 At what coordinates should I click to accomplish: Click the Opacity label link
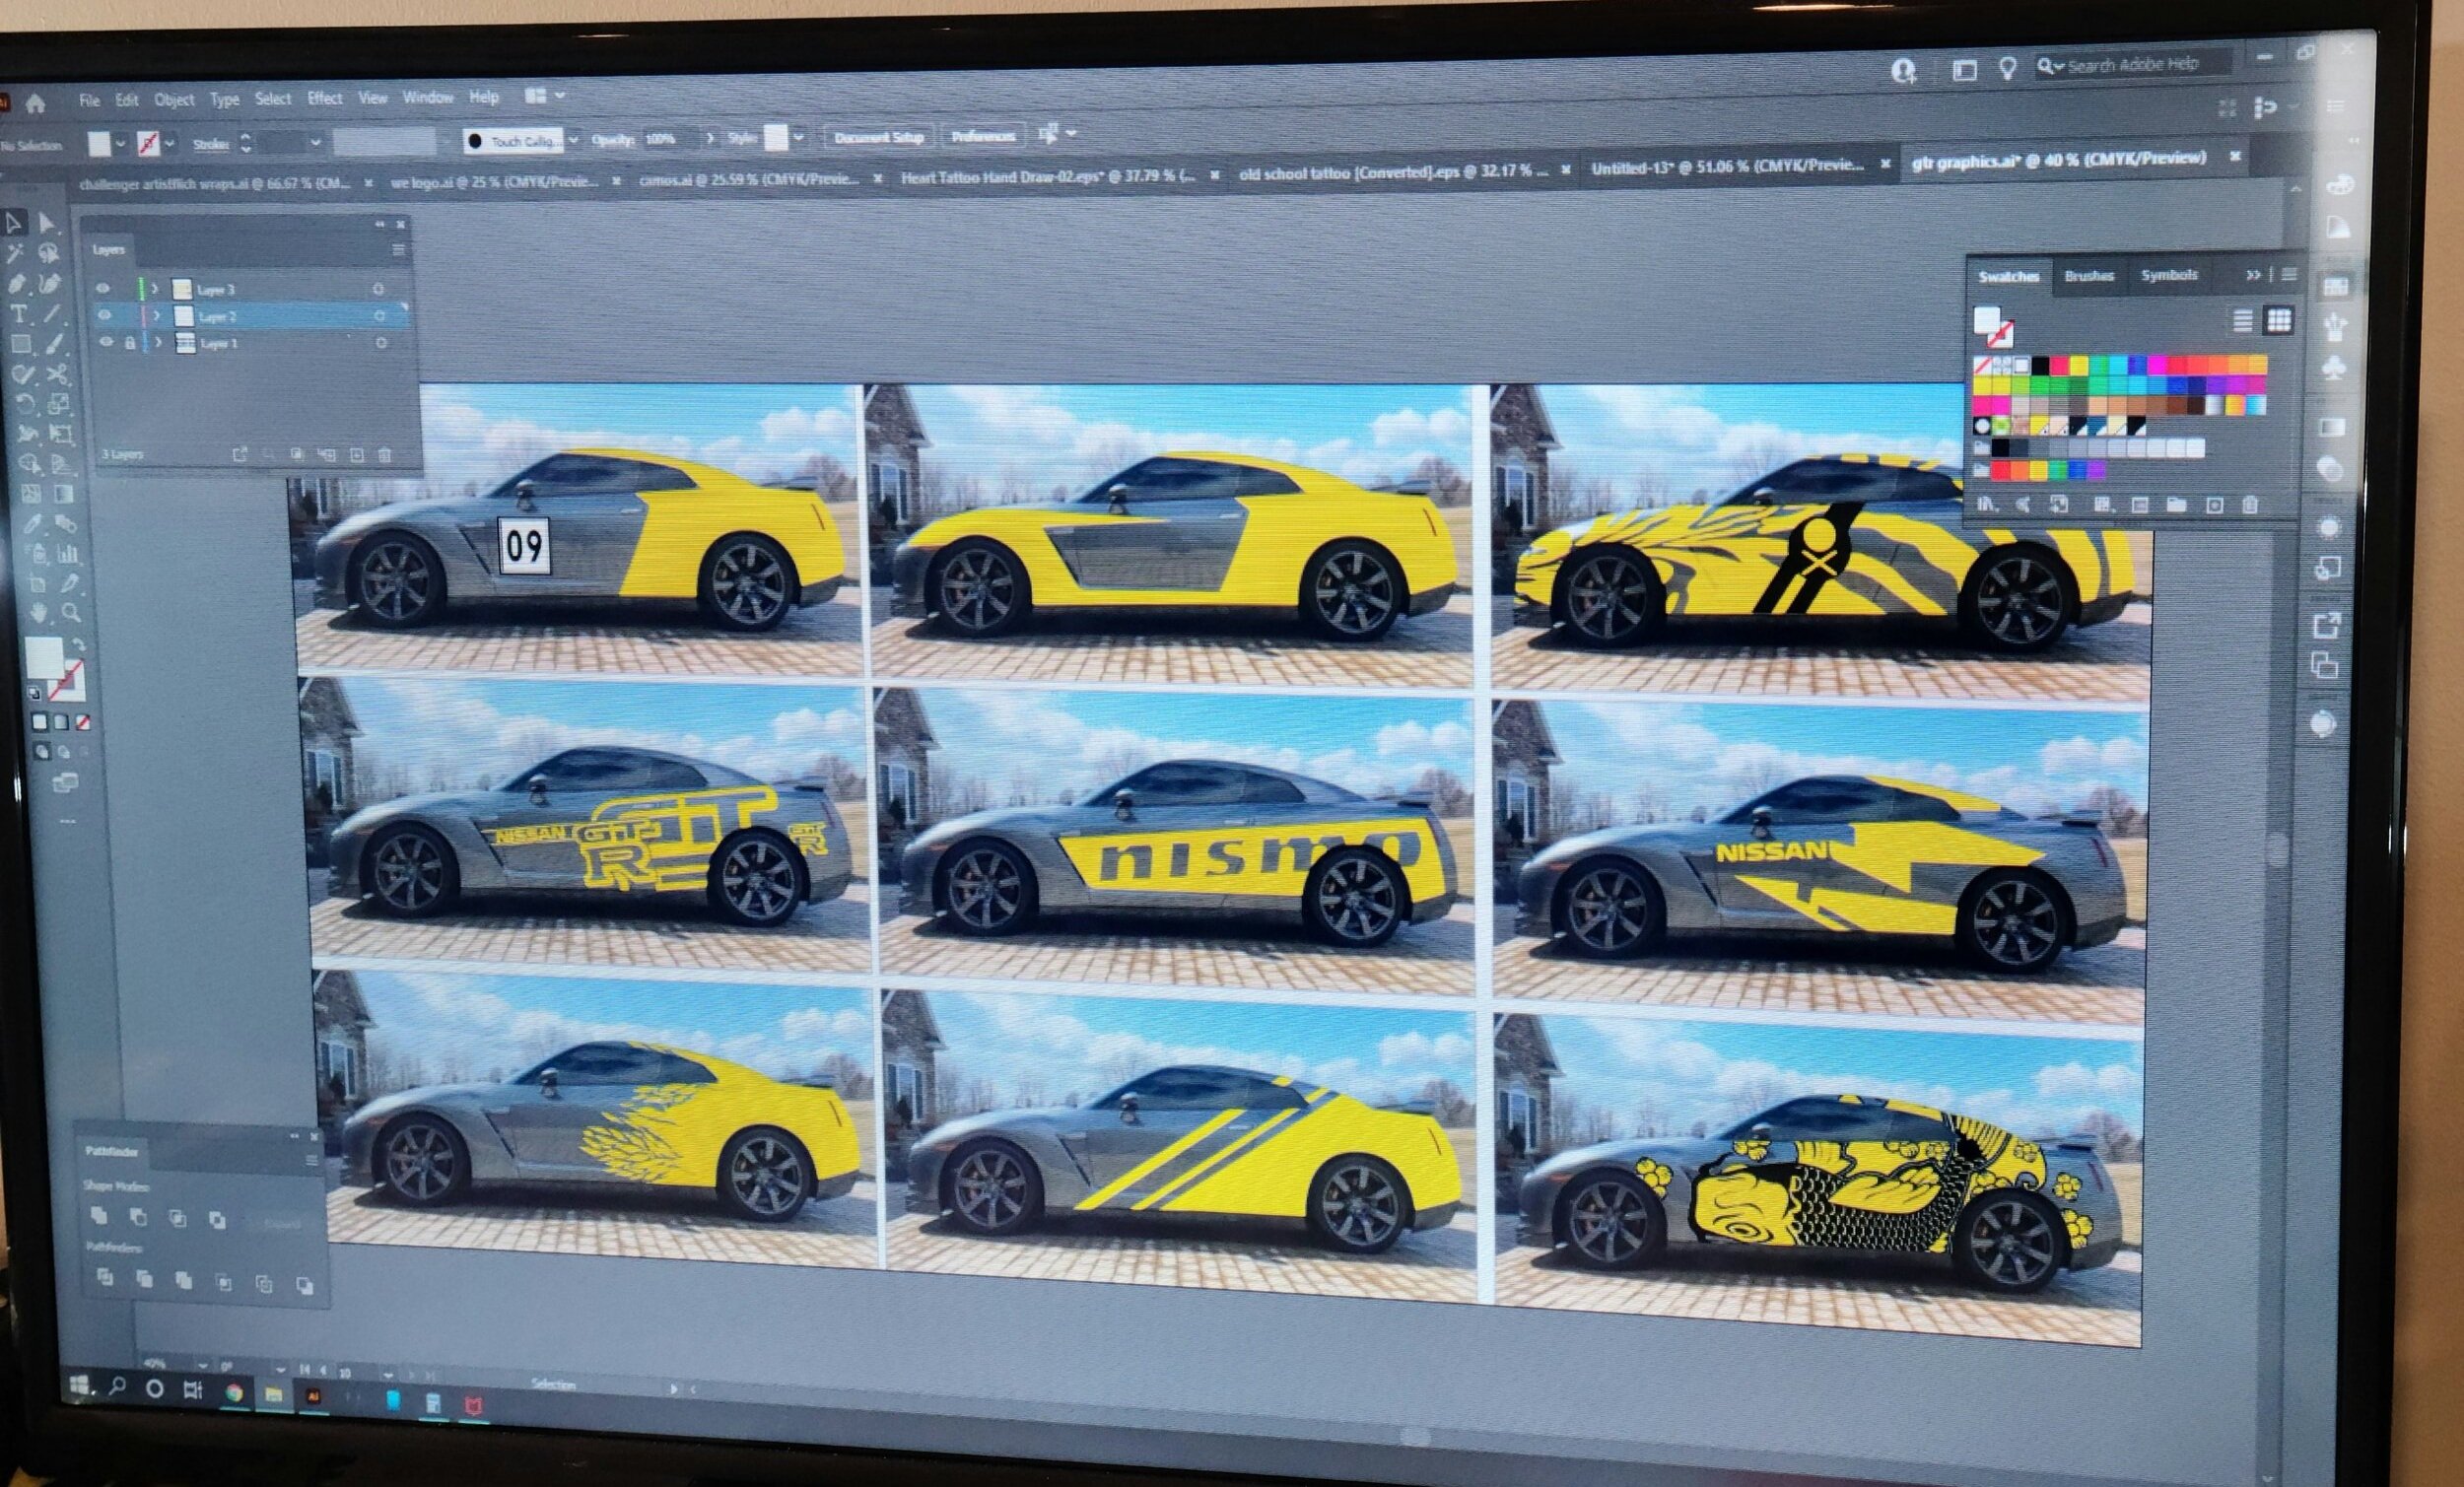pyautogui.click(x=612, y=140)
